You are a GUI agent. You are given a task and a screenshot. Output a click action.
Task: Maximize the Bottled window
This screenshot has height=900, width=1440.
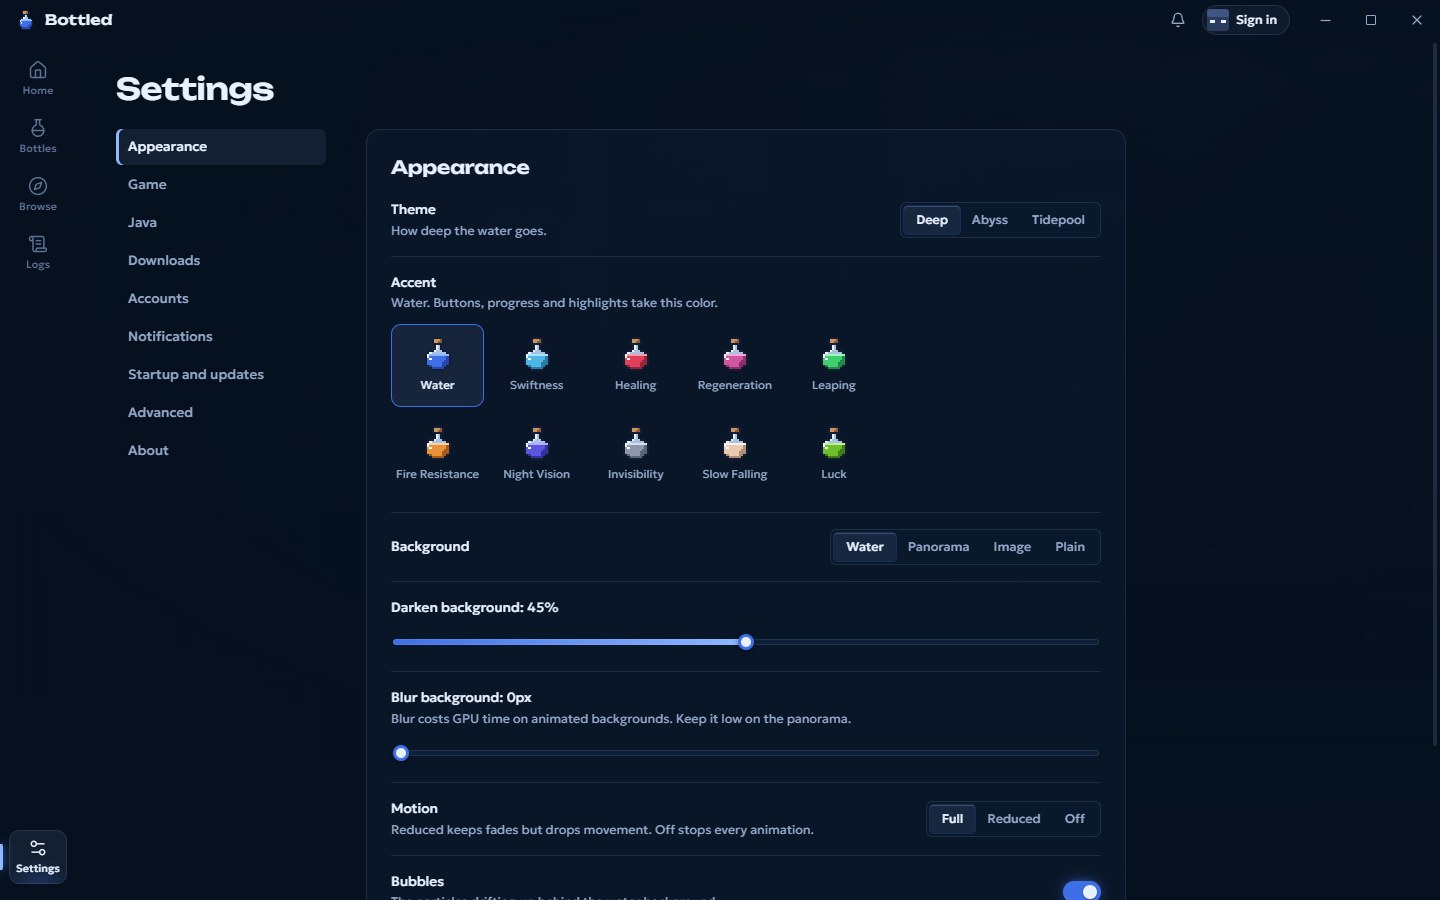[x=1371, y=20]
